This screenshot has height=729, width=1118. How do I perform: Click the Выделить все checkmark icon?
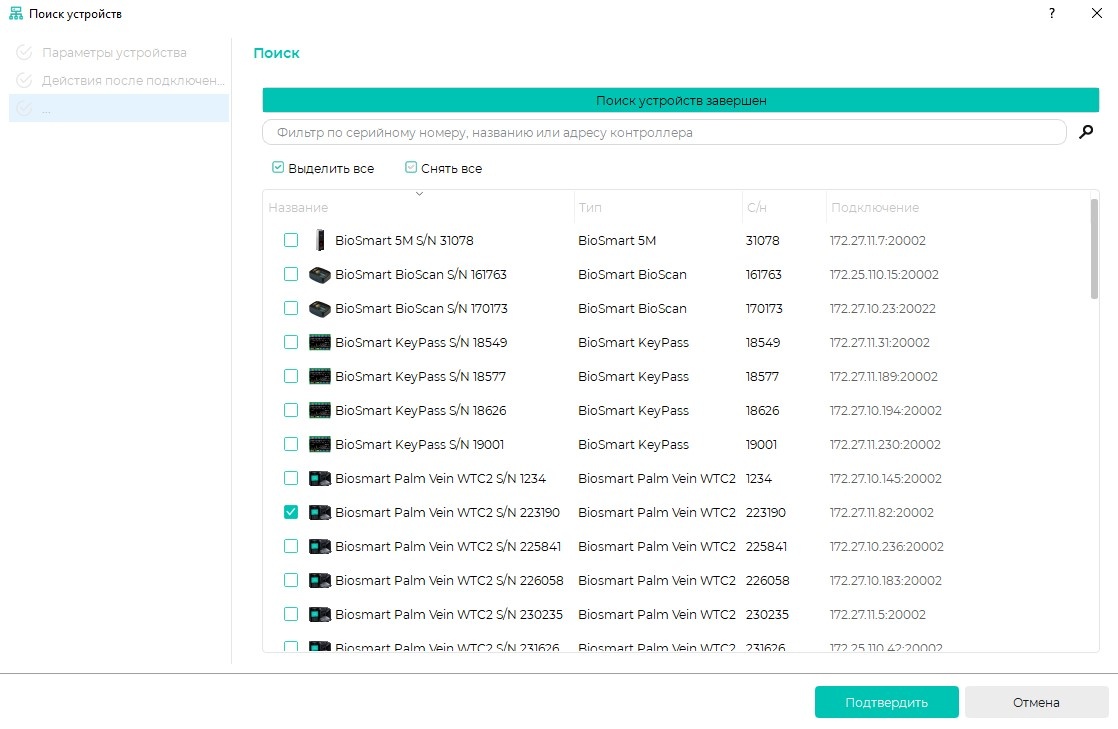point(278,168)
